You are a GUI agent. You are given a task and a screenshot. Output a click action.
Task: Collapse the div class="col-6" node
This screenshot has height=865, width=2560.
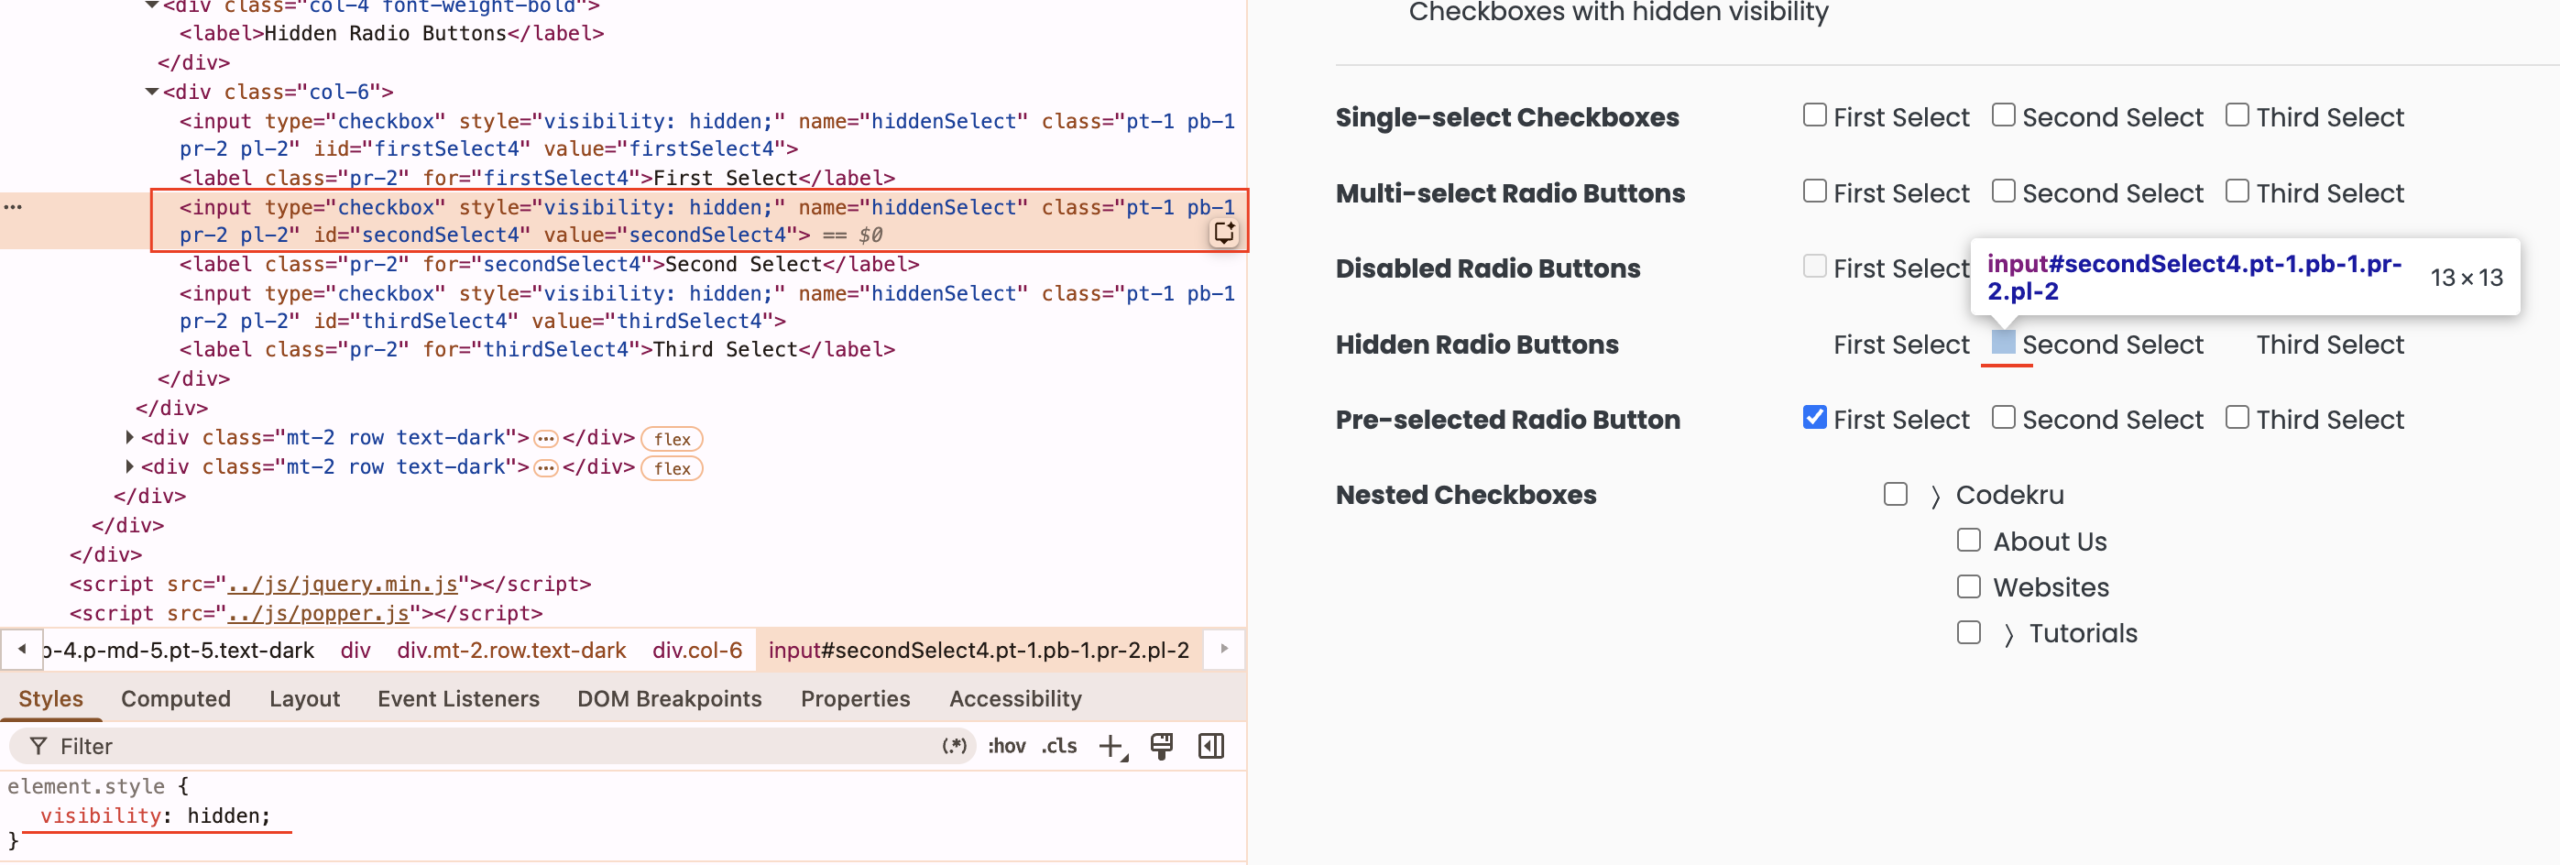152,92
